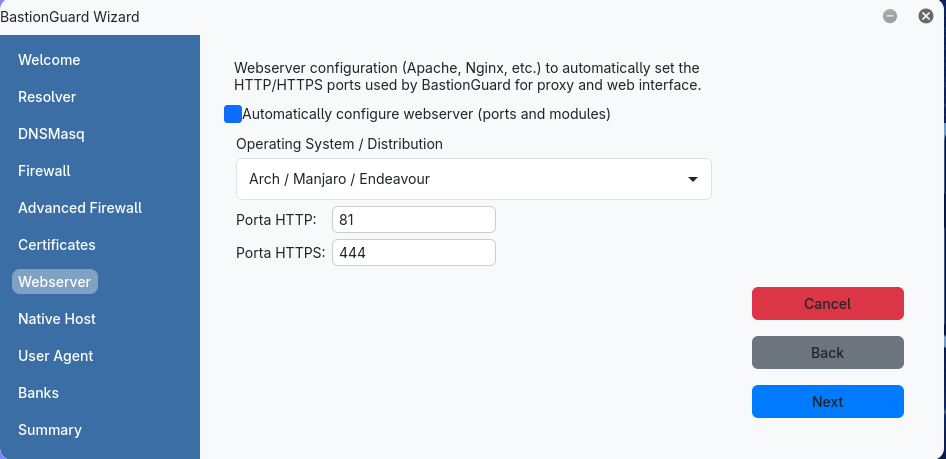Proceed with the Next button
This screenshot has height=459, width=946.
point(828,402)
